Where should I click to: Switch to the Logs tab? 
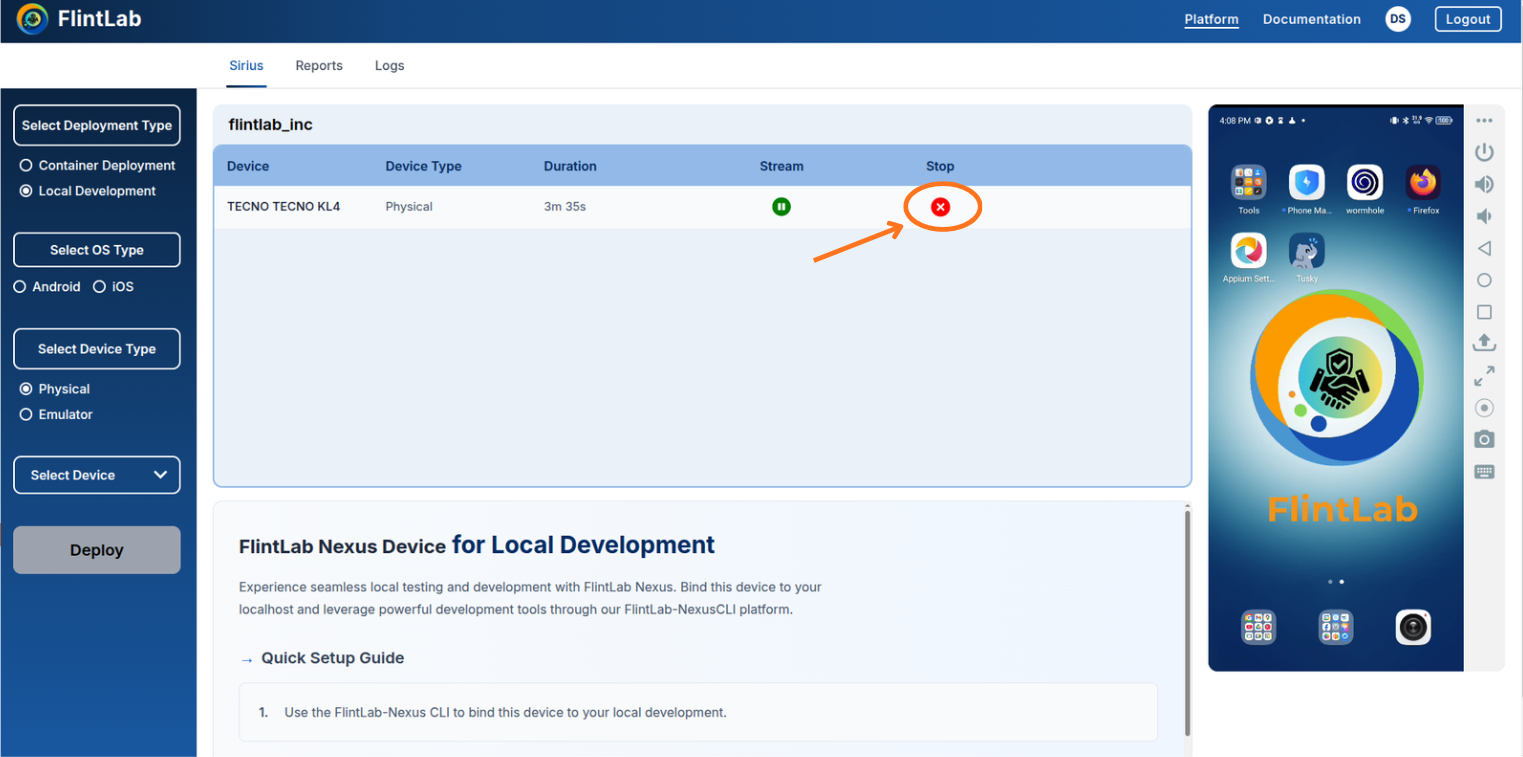tap(390, 66)
